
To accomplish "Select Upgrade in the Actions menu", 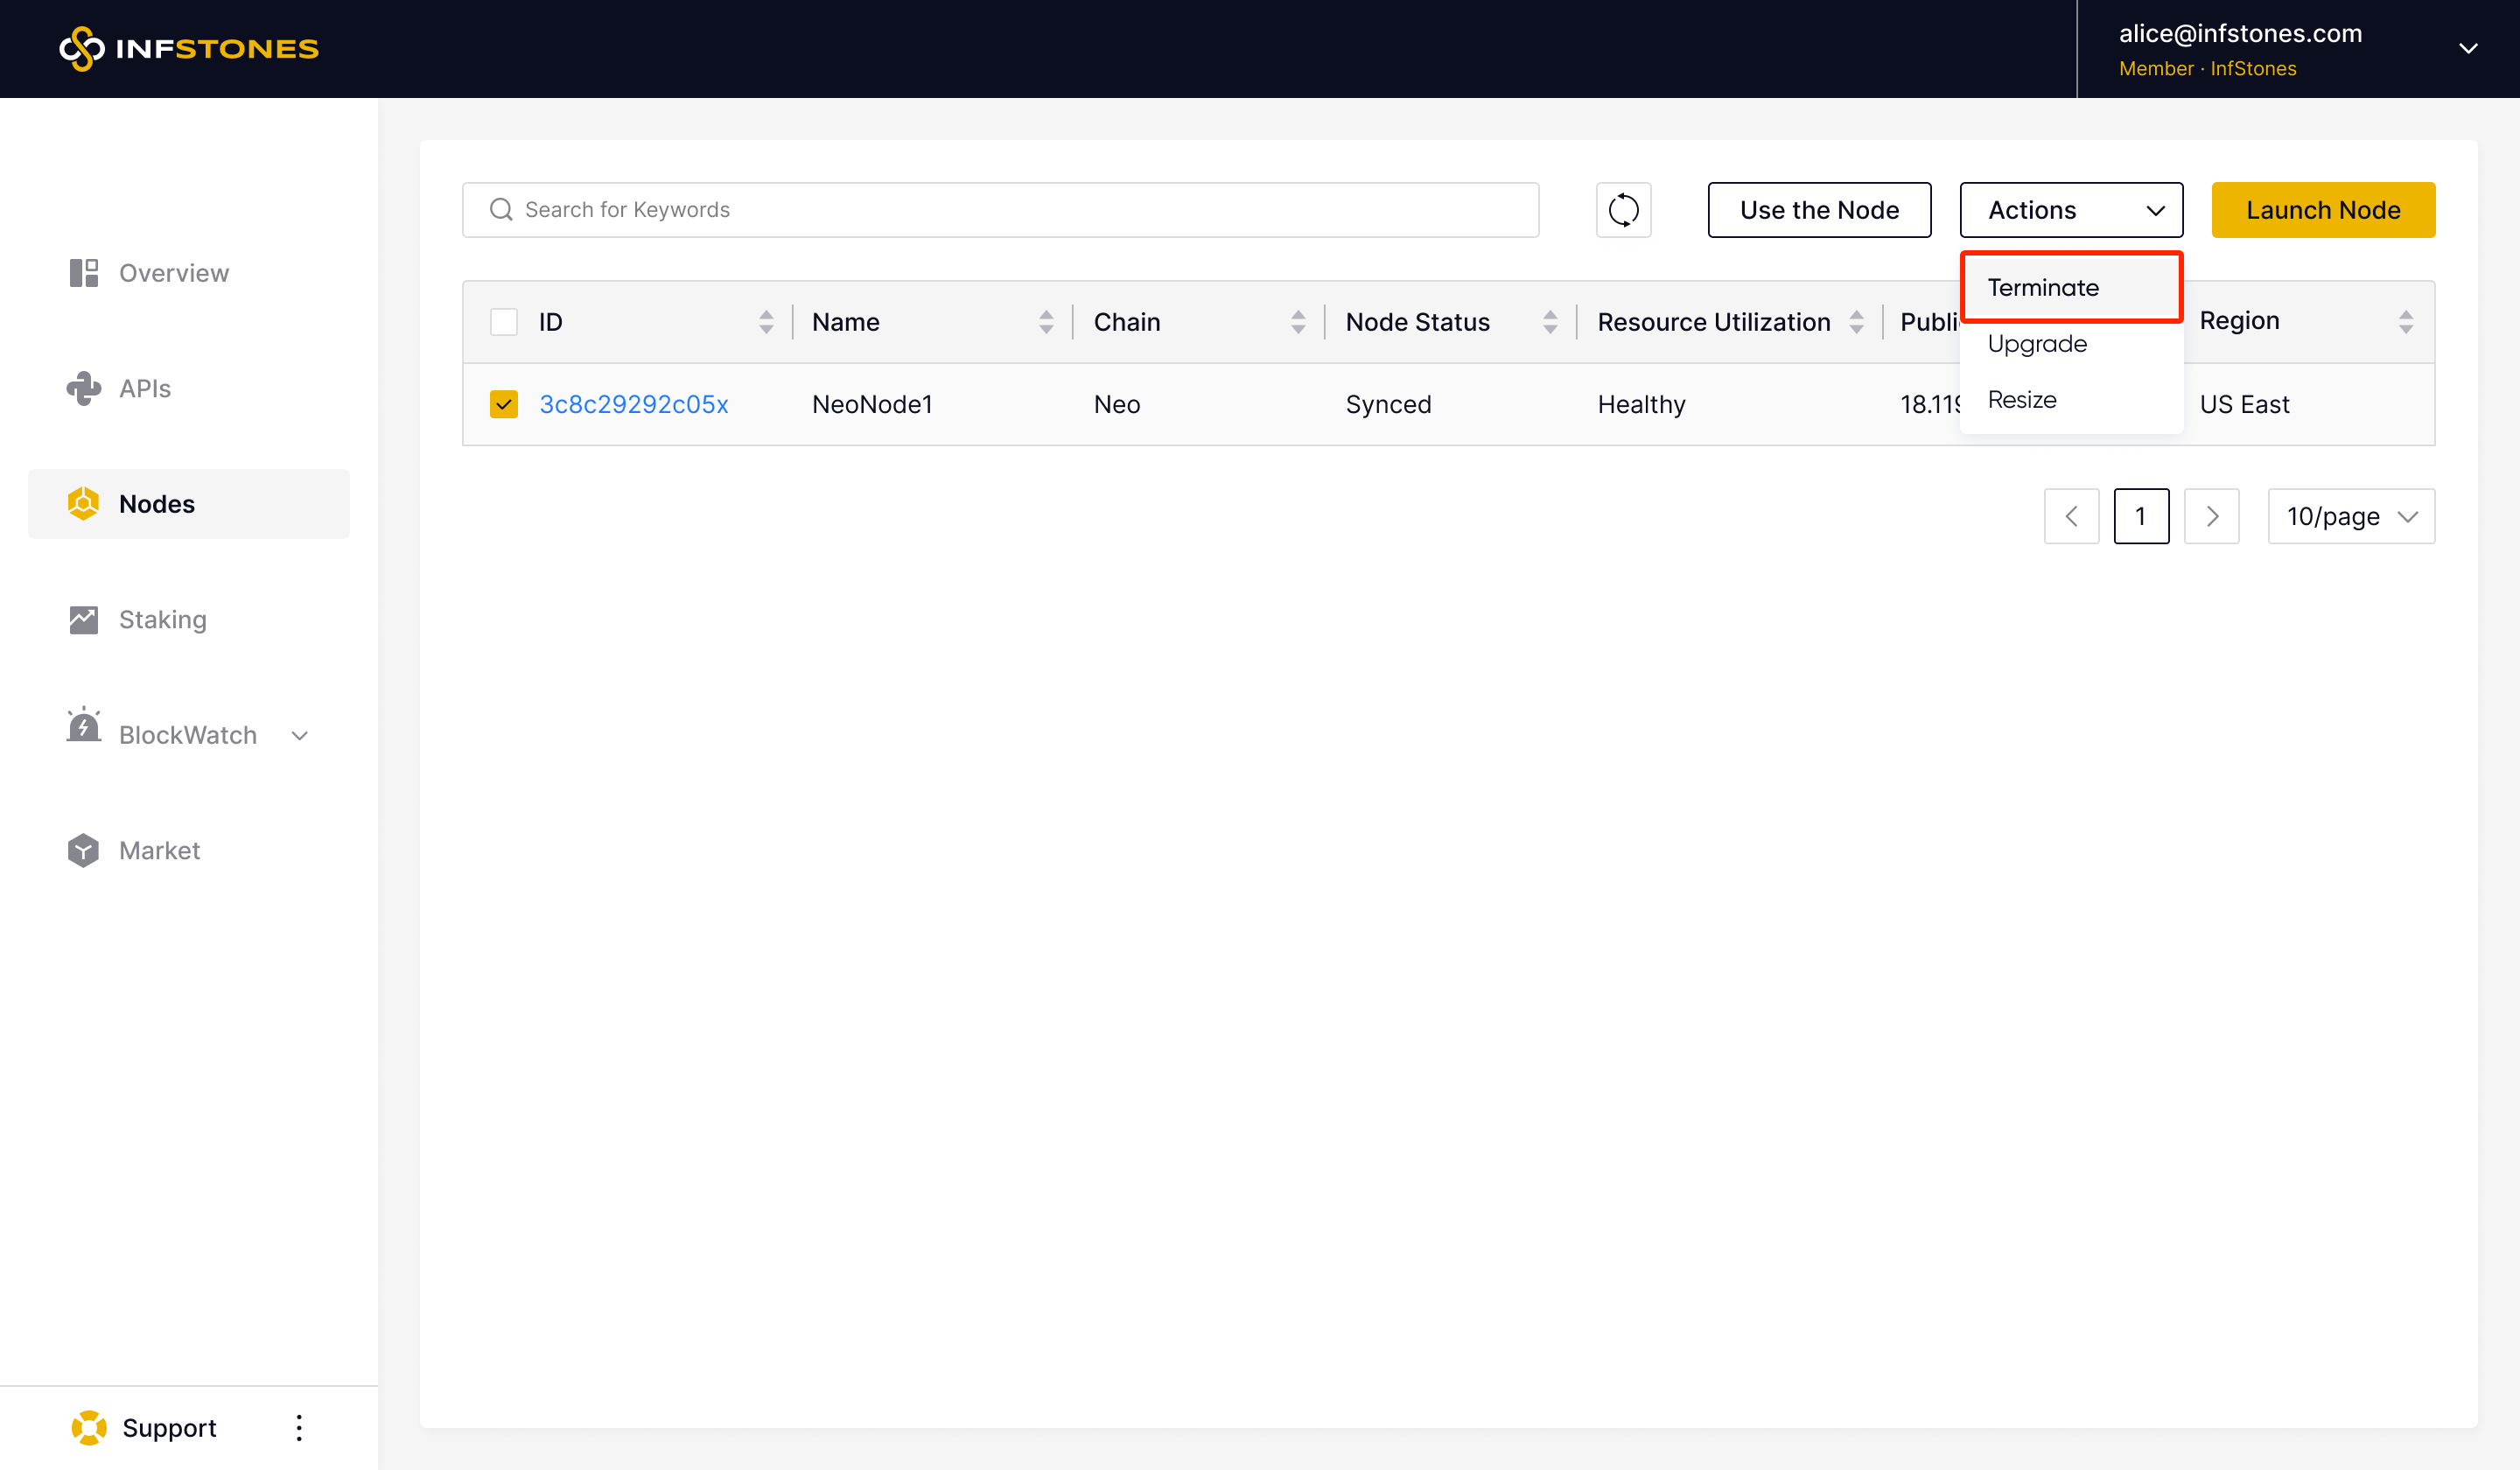I will (2037, 343).
